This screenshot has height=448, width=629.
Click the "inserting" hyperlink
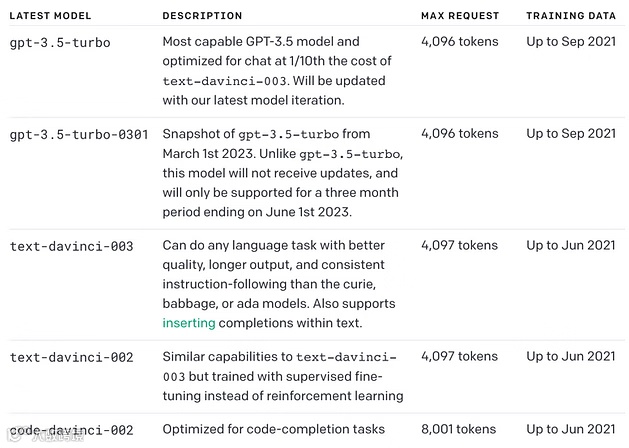189,323
